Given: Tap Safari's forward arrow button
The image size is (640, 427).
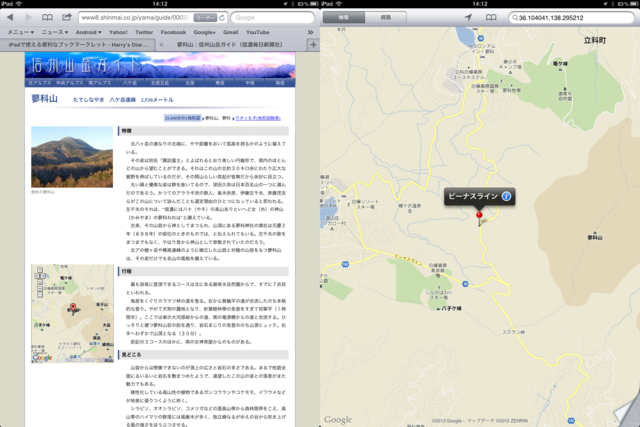Looking at the screenshot, I should coord(29,18).
